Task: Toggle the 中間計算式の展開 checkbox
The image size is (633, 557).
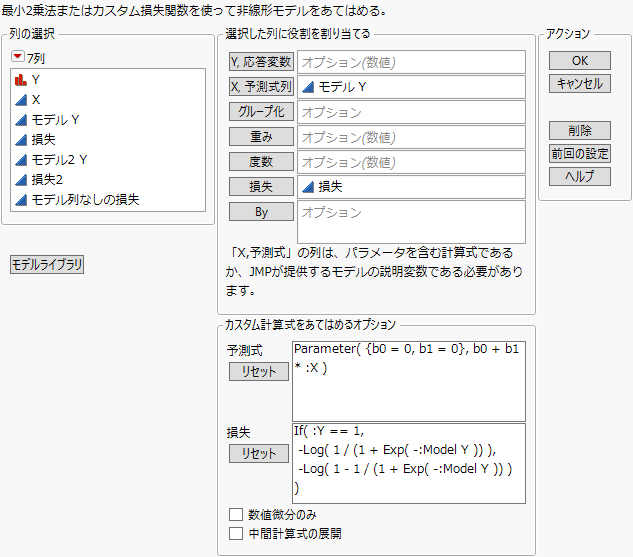Action: [x=236, y=534]
